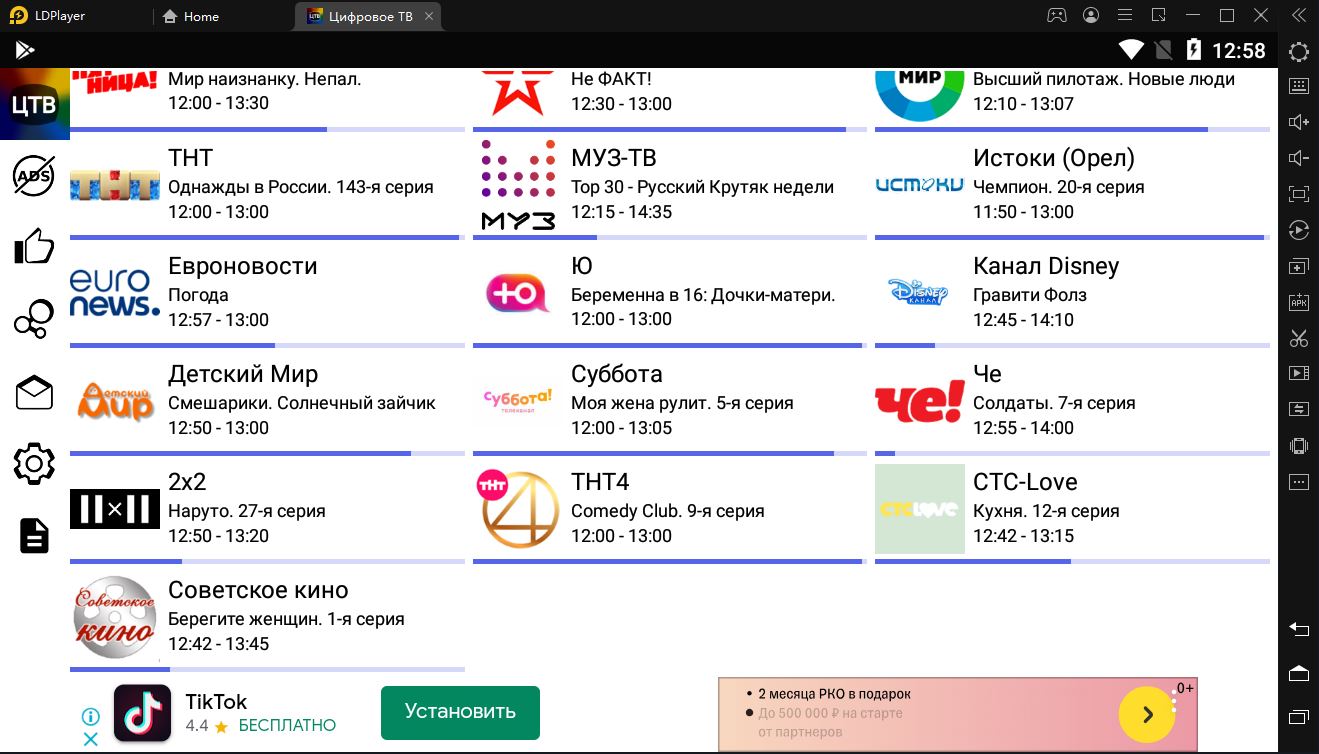
Task: Open the ТНТ channel logo
Action: point(115,186)
